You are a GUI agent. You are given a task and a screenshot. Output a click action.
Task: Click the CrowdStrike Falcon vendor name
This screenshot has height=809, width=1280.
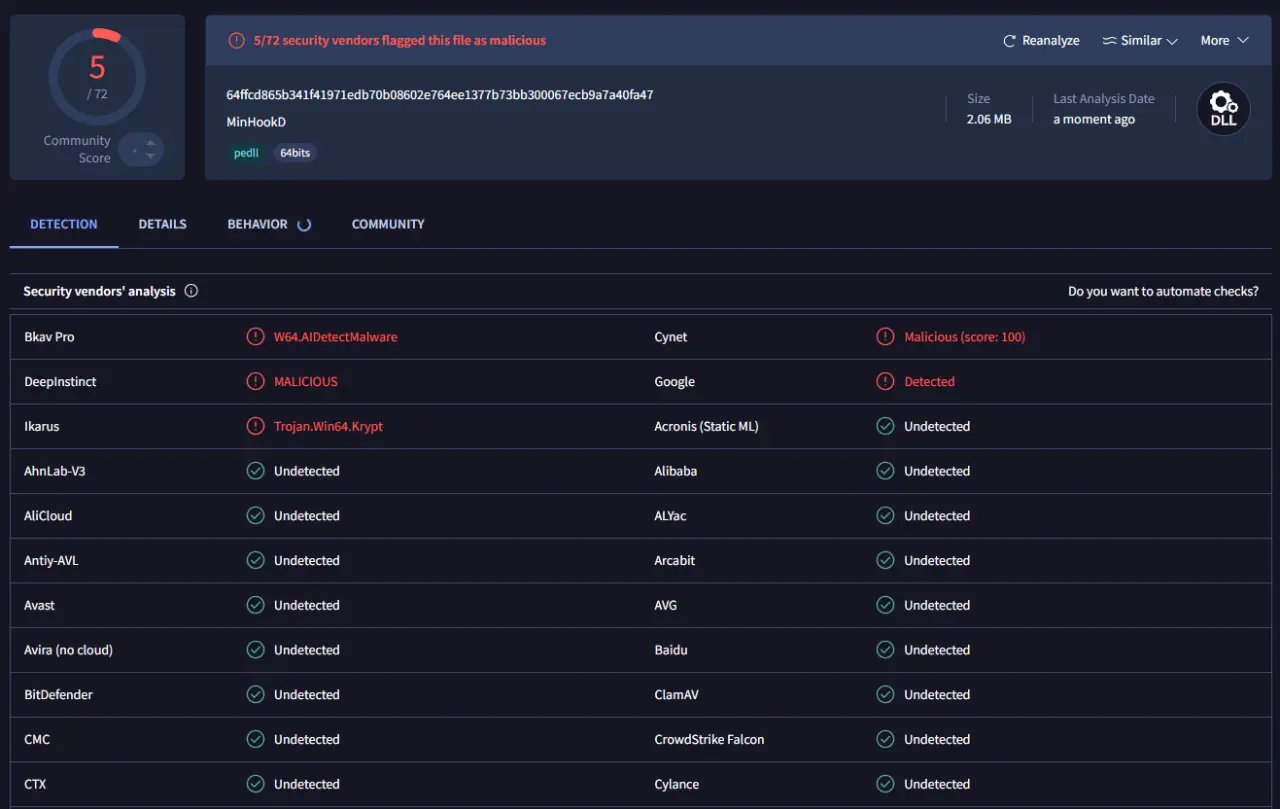(709, 740)
